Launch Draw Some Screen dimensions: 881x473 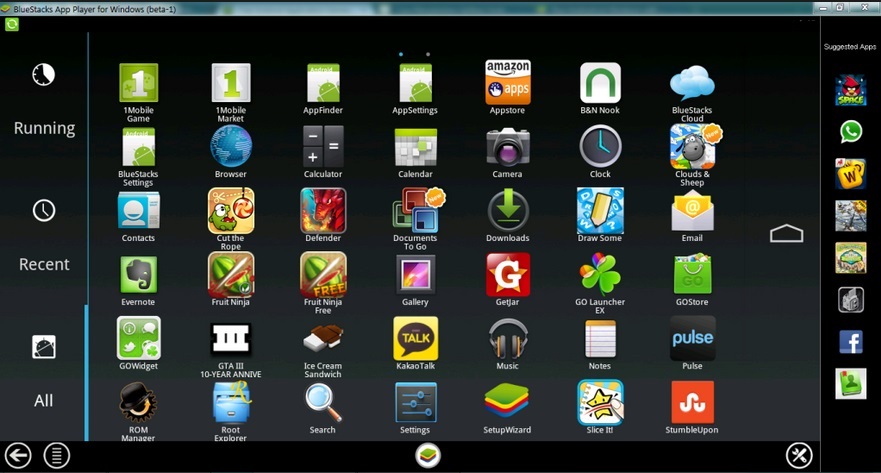[x=600, y=211]
